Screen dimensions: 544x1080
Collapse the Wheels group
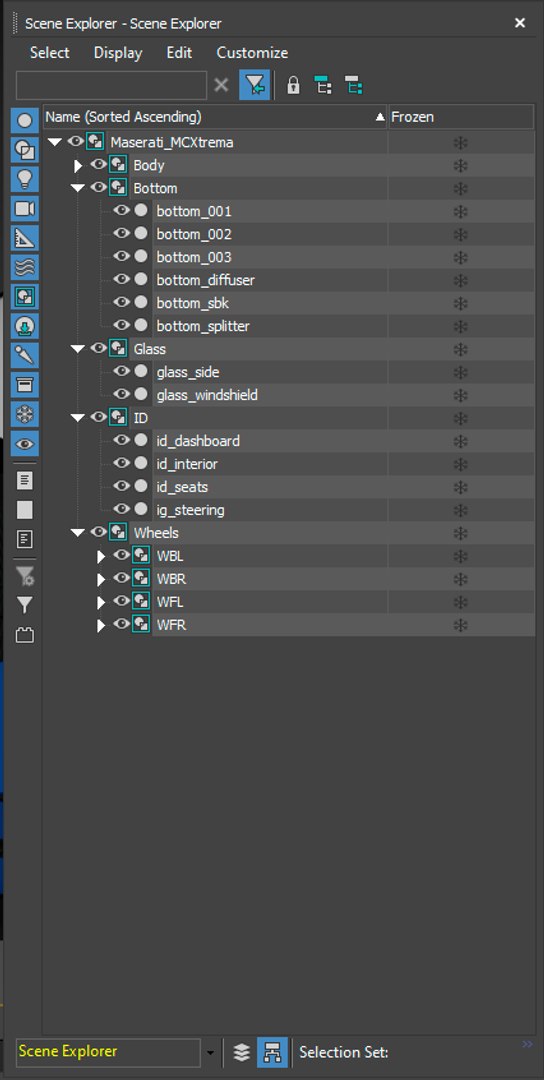click(78, 533)
